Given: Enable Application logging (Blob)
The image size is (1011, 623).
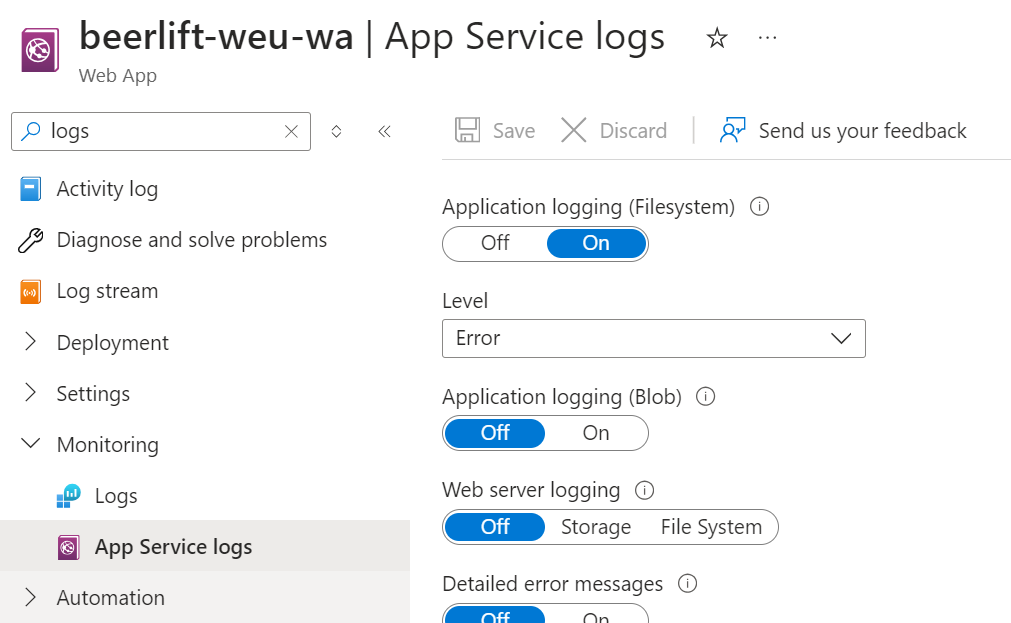Looking at the screenshot, I should coord(595,433).
